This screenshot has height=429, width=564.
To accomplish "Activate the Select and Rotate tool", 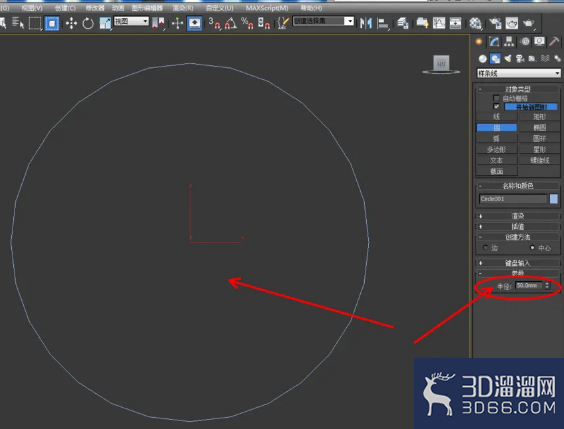I will click(x=88, y=24).
